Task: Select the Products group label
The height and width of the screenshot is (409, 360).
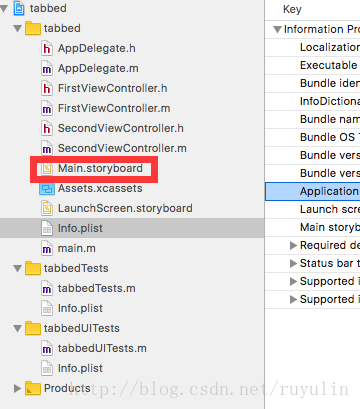Action: [x=67, y=388]
